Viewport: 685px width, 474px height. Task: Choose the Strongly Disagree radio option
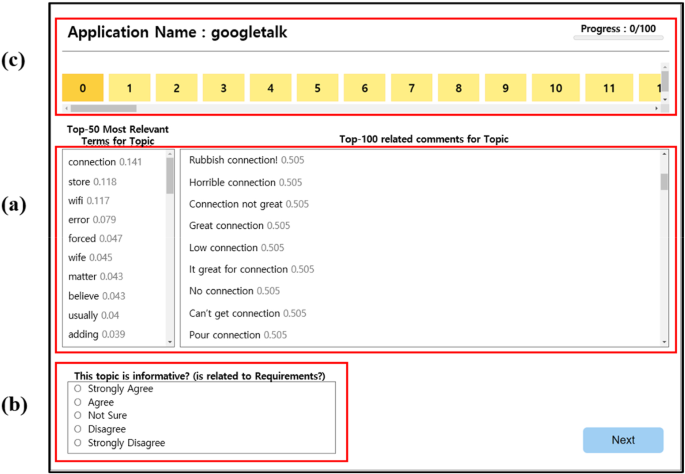coord(78,443)
